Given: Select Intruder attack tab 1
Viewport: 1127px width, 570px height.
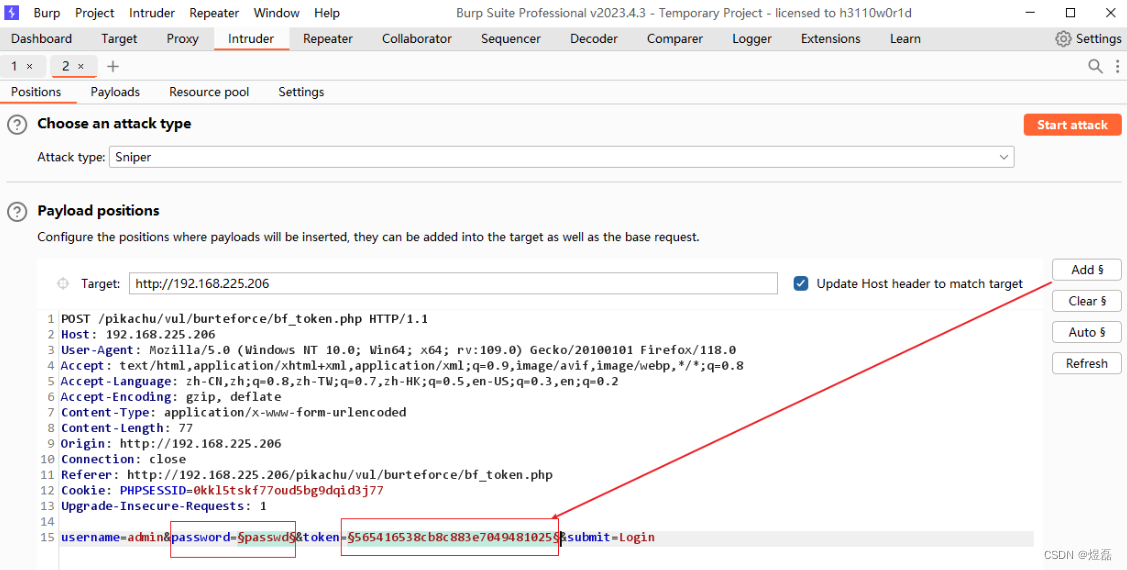Looking at the screenshot, I should point(14,66).
